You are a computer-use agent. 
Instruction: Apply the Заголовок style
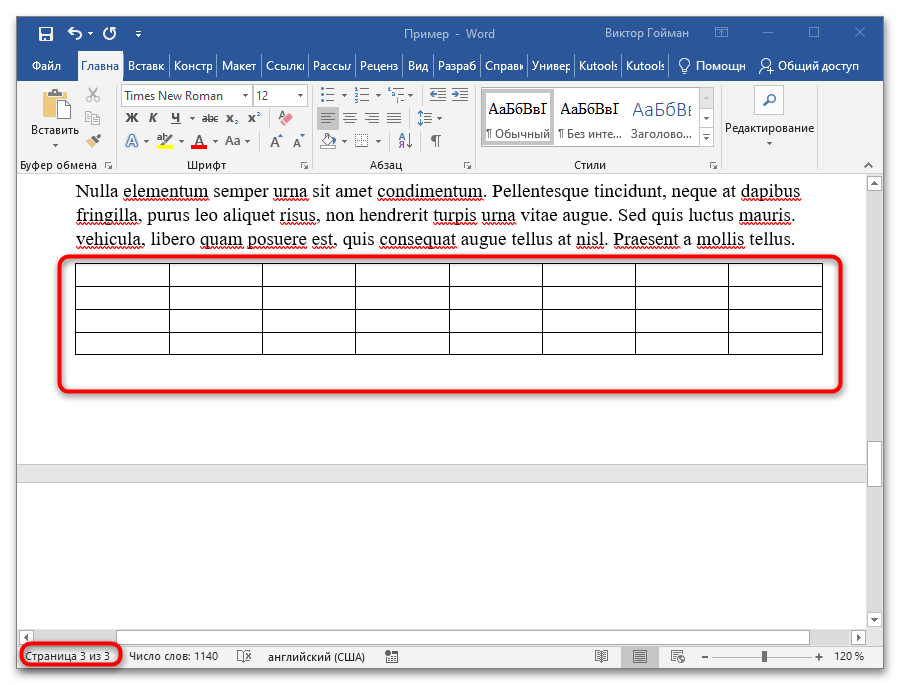coord(662,118)
